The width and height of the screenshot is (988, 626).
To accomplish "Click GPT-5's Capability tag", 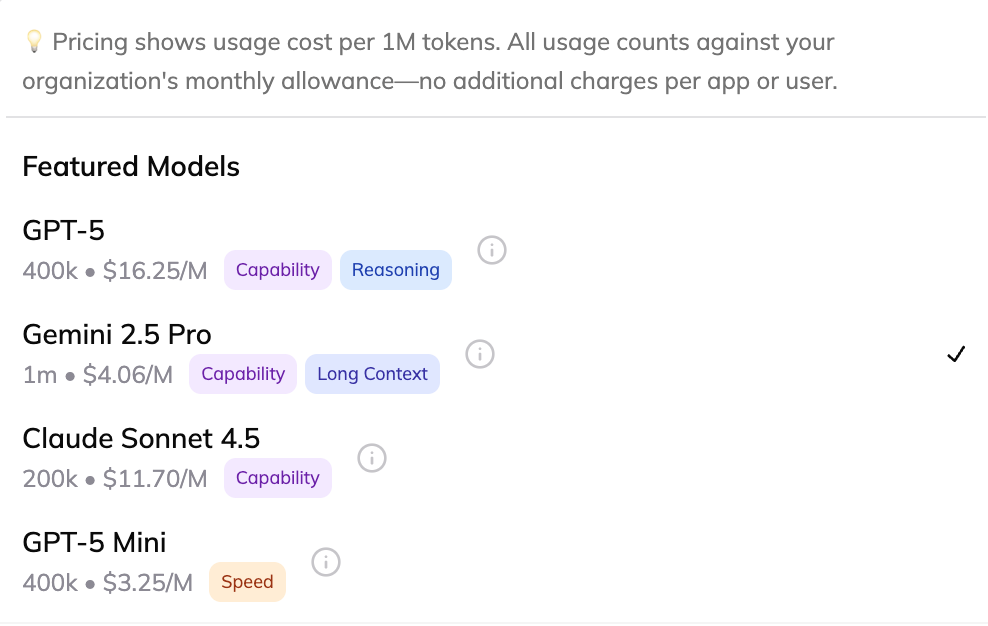I will tap(277, 270).
